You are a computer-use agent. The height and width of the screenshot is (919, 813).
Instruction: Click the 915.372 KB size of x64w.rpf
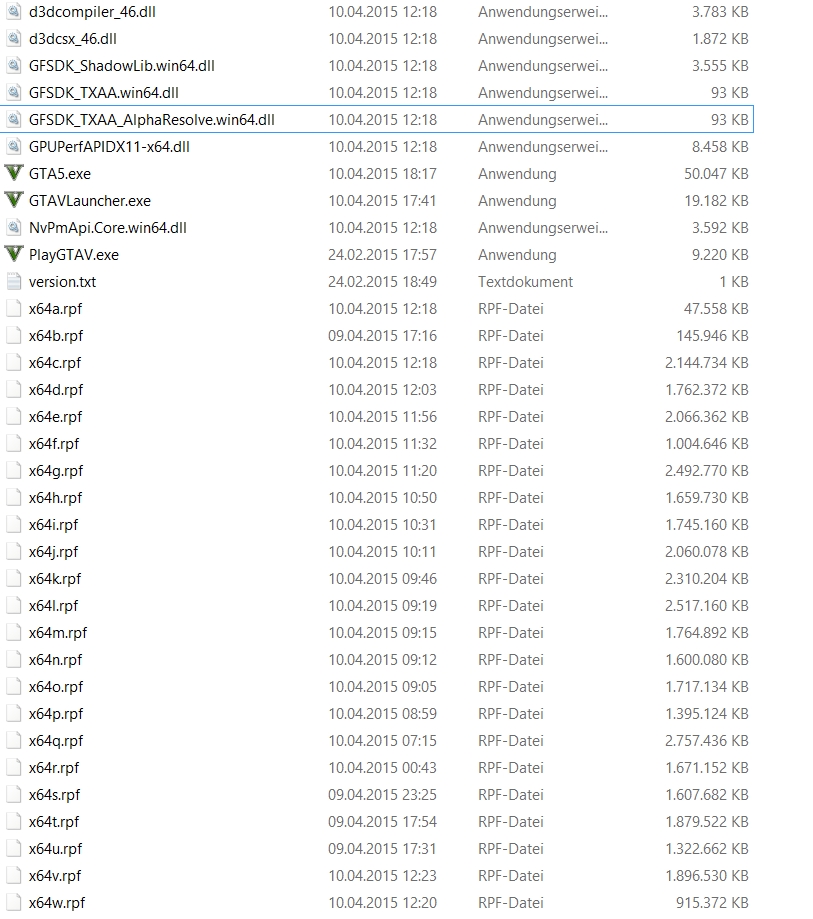click(712, 903)
